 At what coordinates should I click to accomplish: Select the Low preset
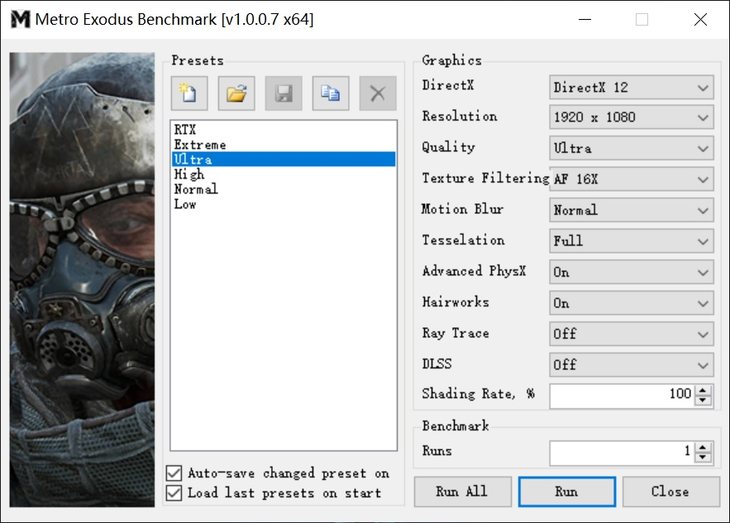coord(284,204)
